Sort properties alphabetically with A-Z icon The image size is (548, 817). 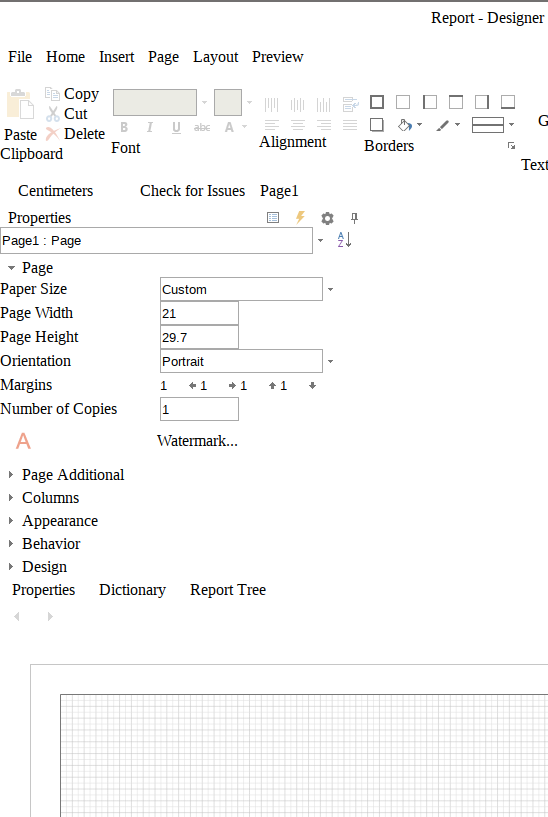(x=344, y=240)
